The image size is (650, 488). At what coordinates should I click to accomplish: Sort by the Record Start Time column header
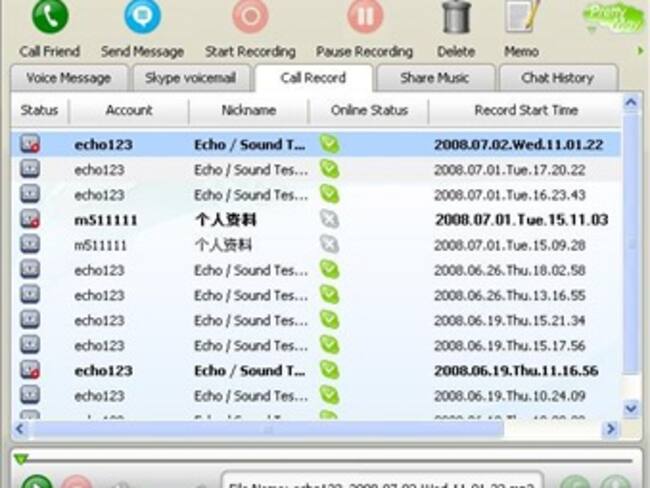coord(525,110)
